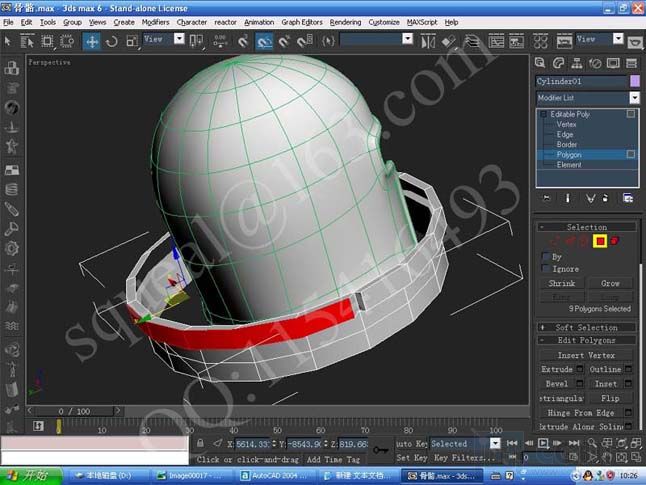The height and width of the screenshot is (485, 646).
Task: Select the Polygon sub-object selection icon
Action: pyautogui.click(x=600, y=241)
